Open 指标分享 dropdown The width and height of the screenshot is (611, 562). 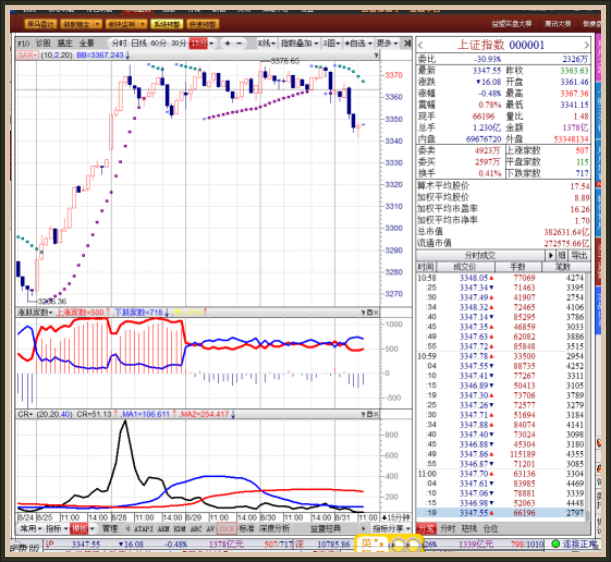click(391, 528)
